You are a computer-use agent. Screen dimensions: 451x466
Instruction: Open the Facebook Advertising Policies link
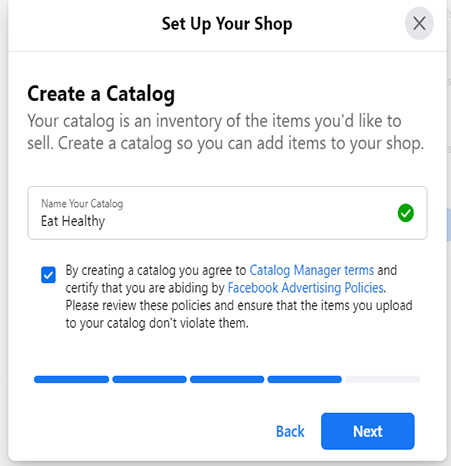click(305, 288)
